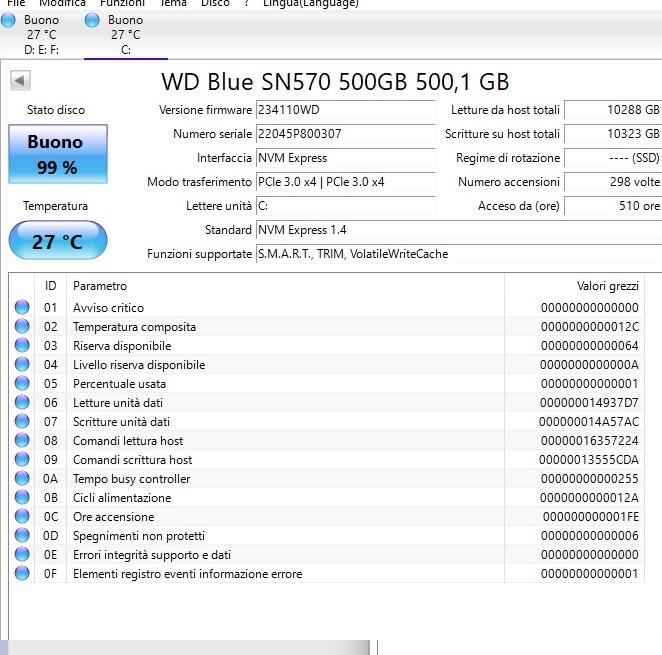Click the Versione firmware field 234110WD

[x=345, y=110]
